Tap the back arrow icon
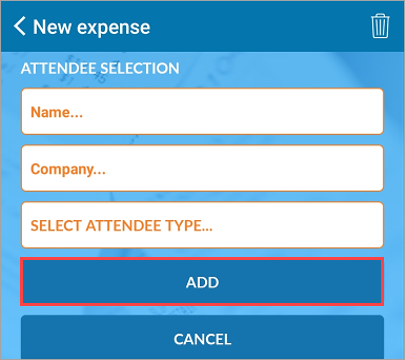 (20, 26)
